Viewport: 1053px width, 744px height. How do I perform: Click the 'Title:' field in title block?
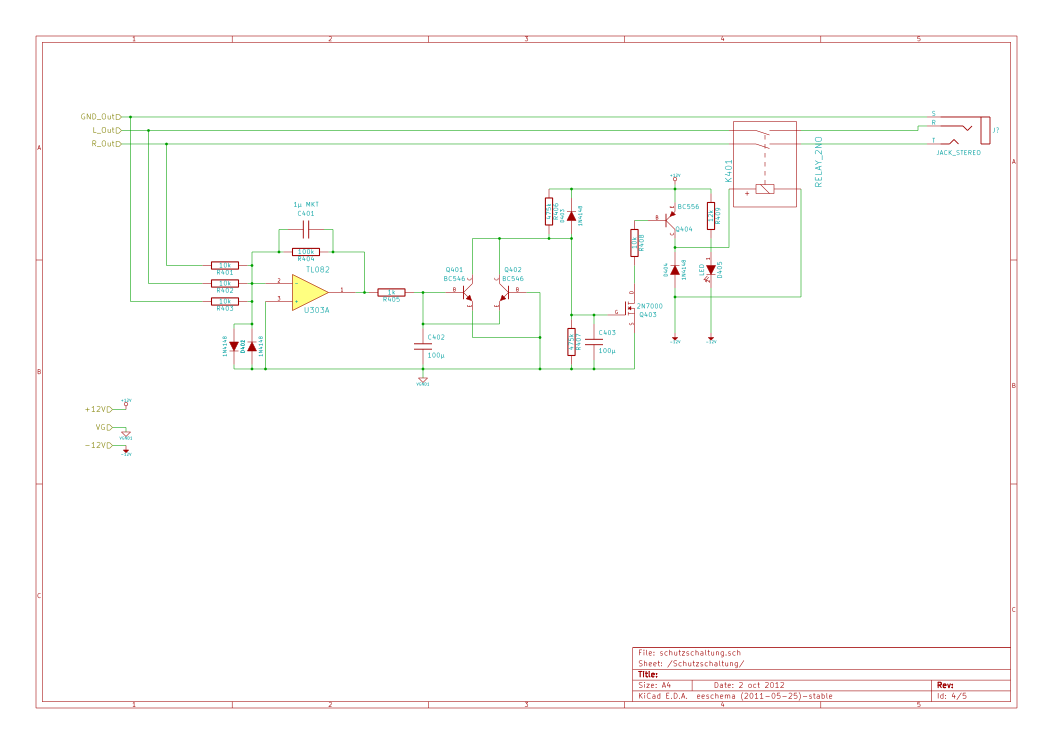pos(648,674)
